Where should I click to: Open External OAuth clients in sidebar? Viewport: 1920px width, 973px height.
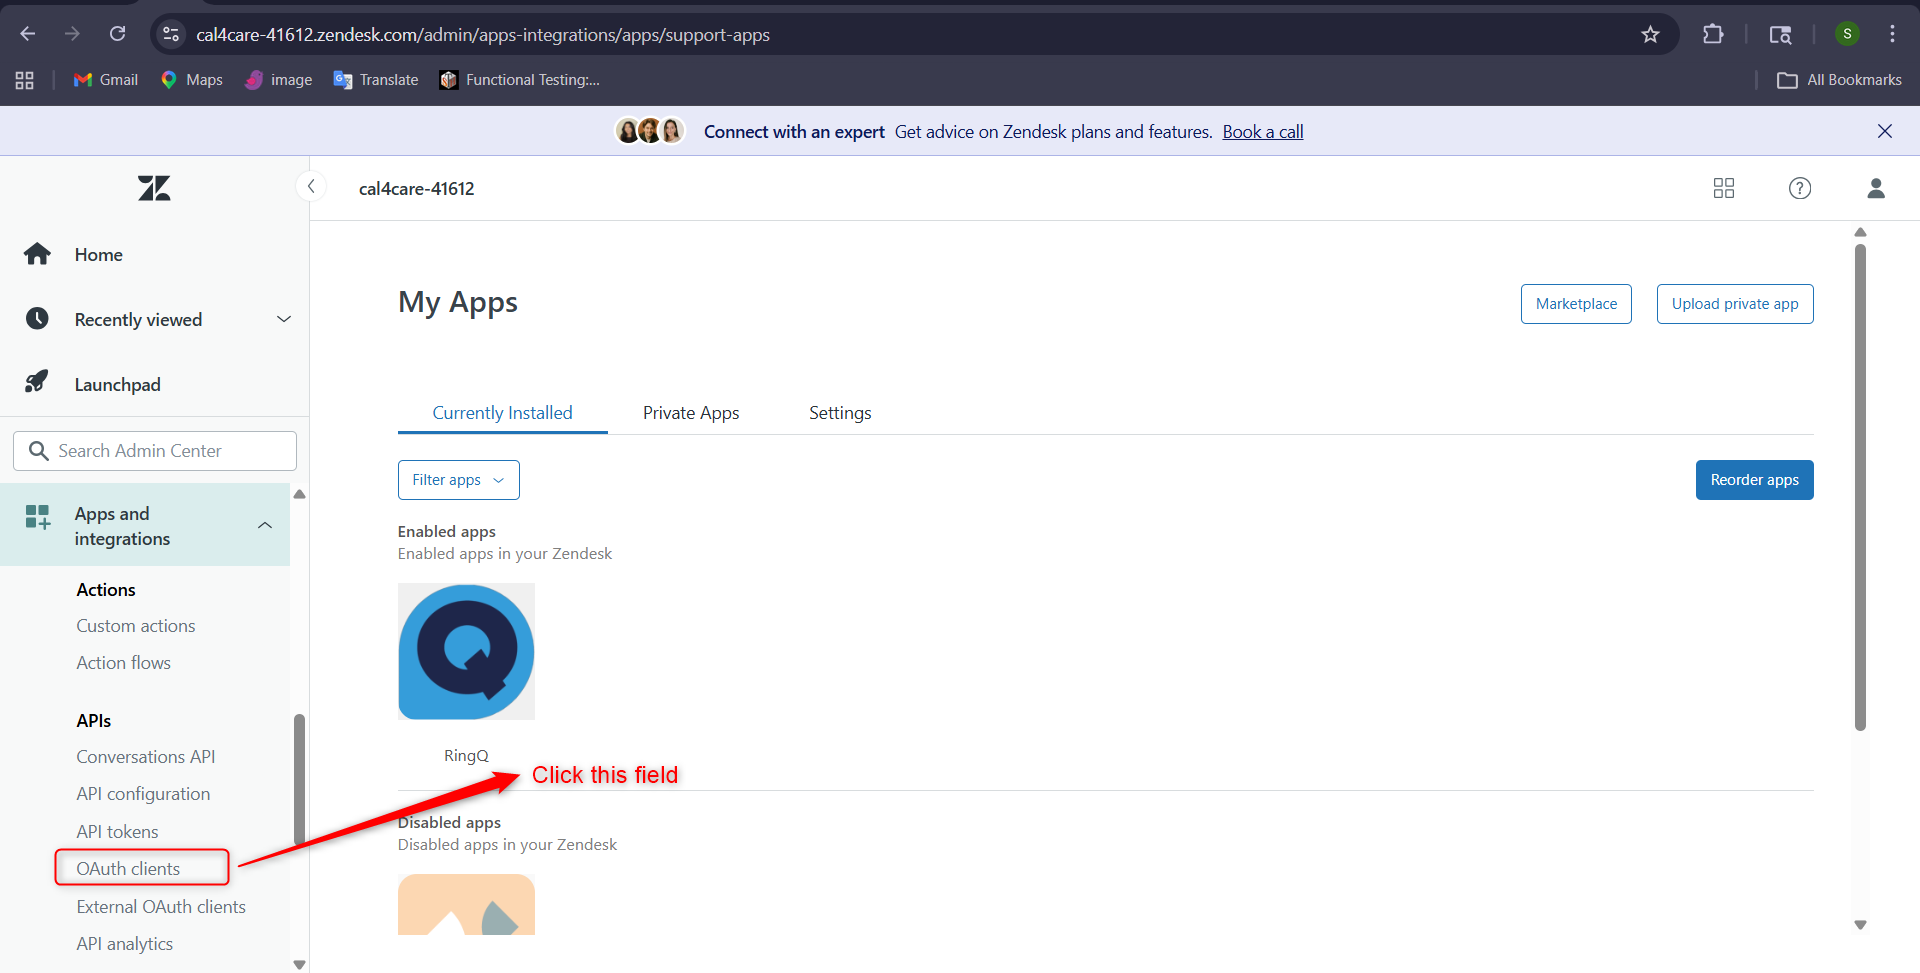pyautogui.click(x=161, y=907)
